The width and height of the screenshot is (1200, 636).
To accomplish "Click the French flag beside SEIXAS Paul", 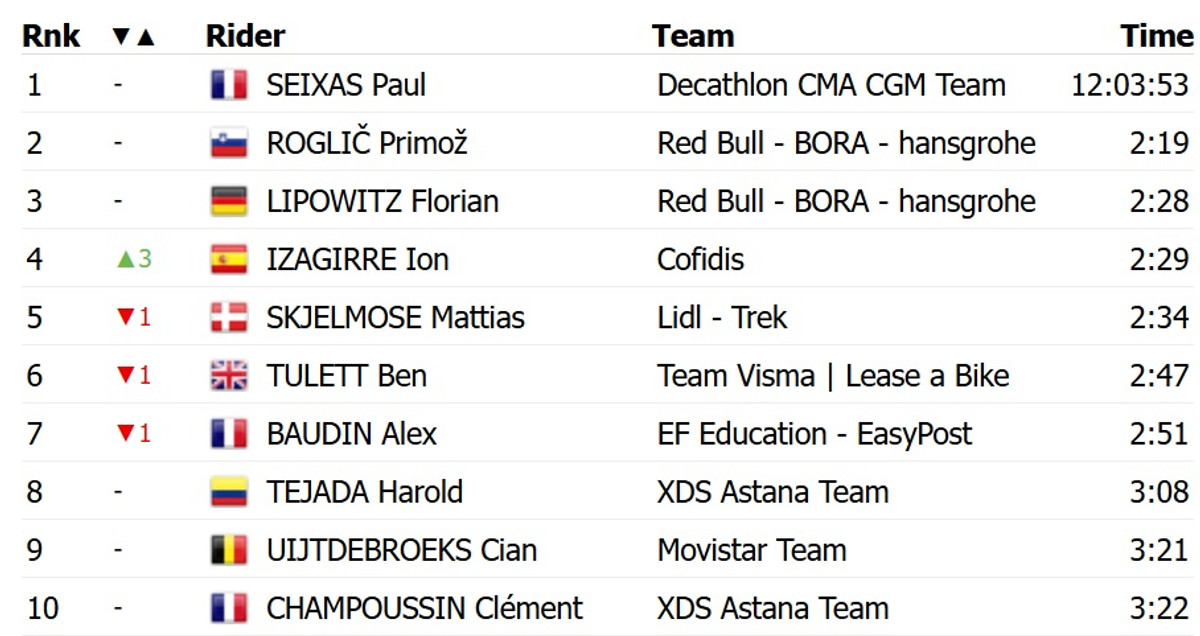I will pyautogui.click(x=229, y=85).
